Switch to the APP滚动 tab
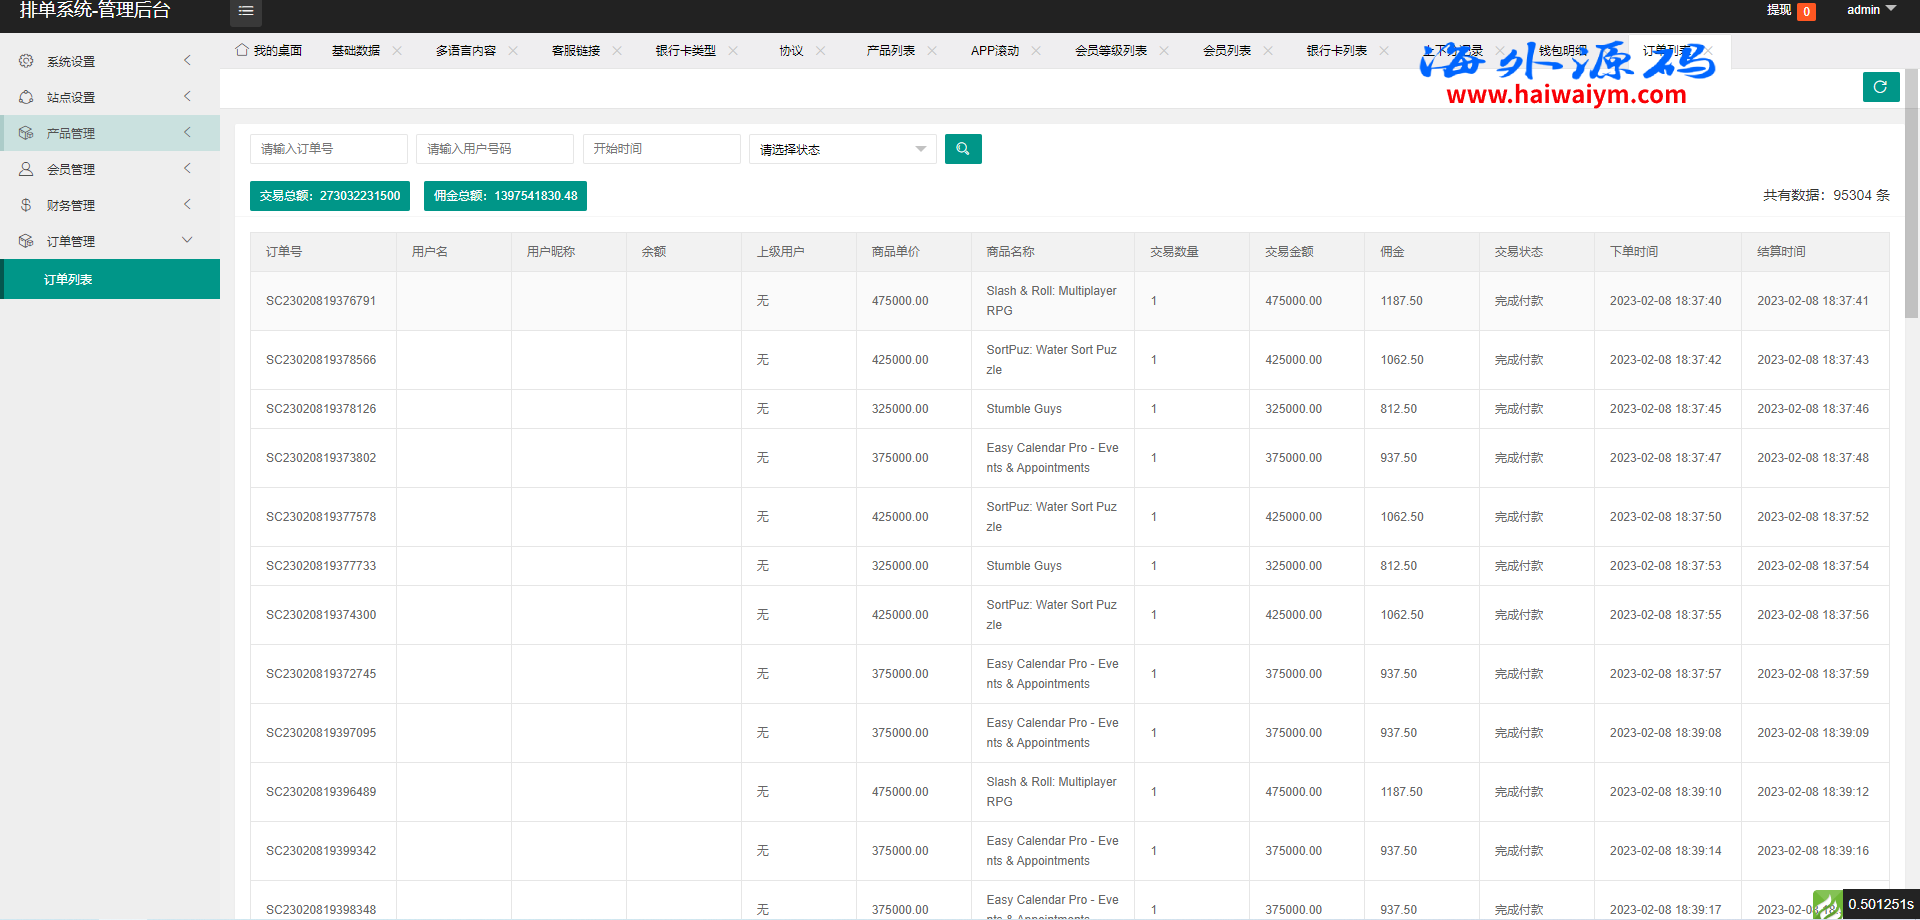This screenshot has width=1920, height=920. point(994,50)
